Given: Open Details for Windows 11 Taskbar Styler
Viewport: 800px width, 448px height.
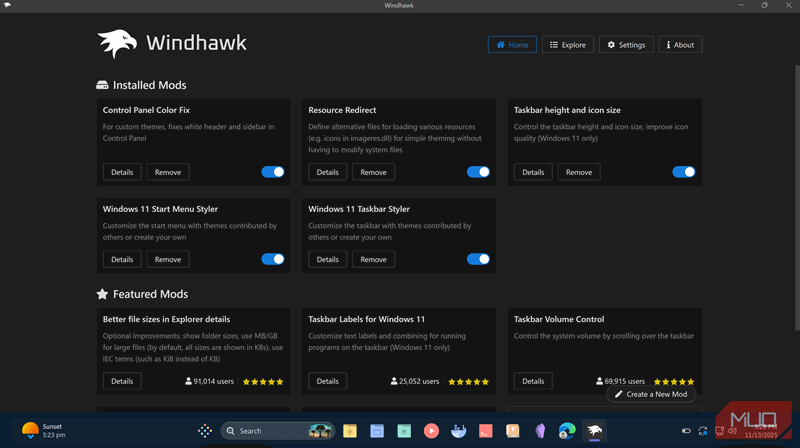Looking at the screenshot, I should (x=328, y=259).
